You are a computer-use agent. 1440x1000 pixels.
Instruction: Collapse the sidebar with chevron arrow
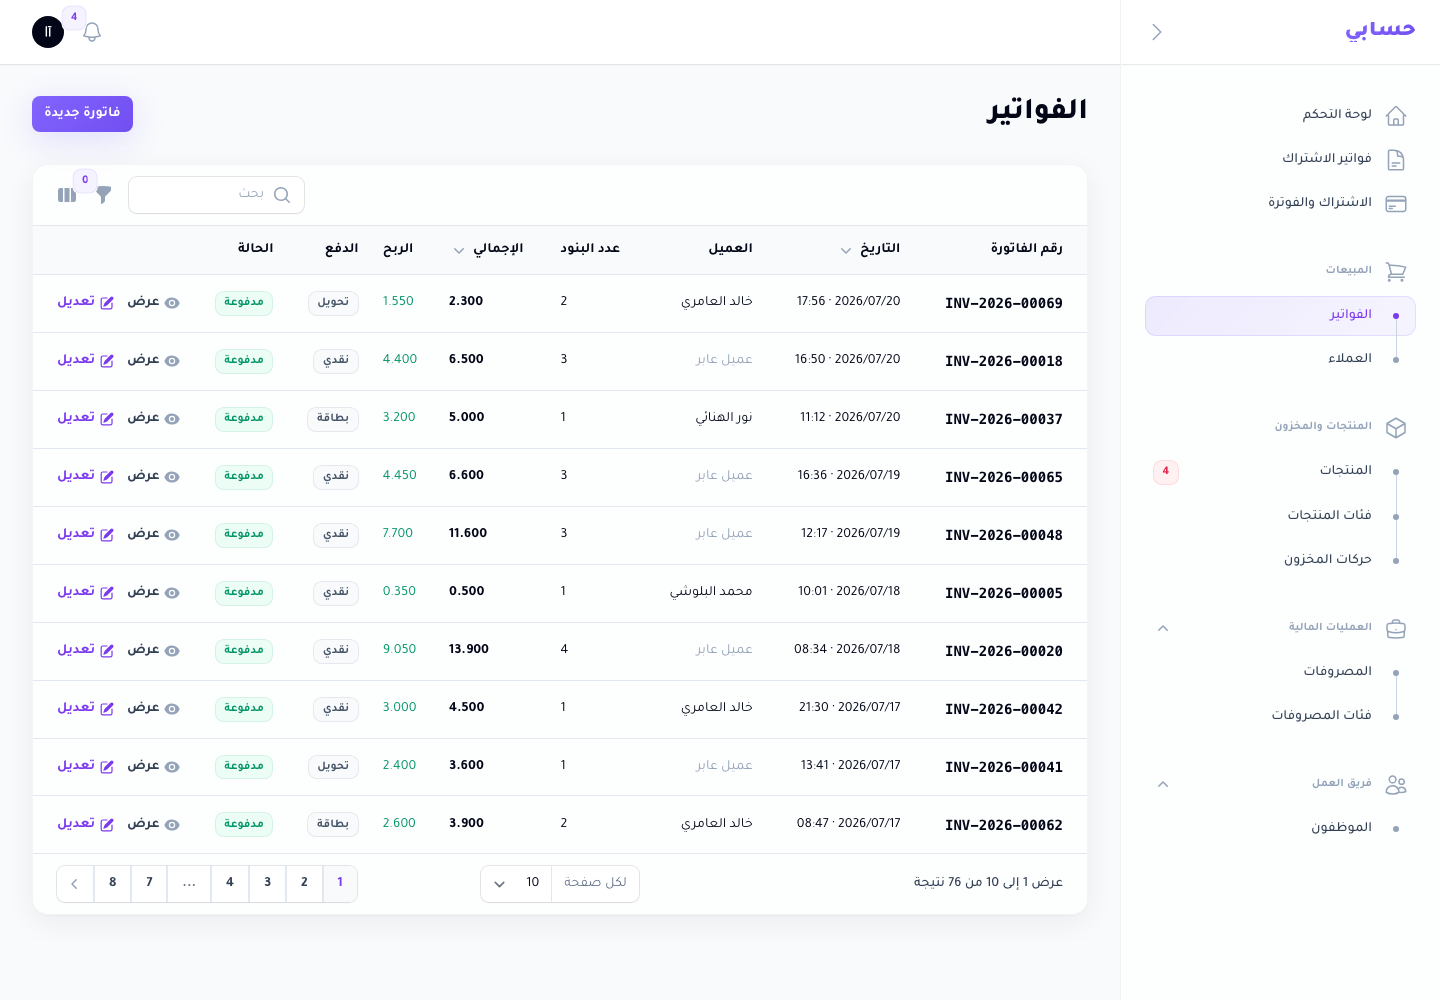(1157, 32)
